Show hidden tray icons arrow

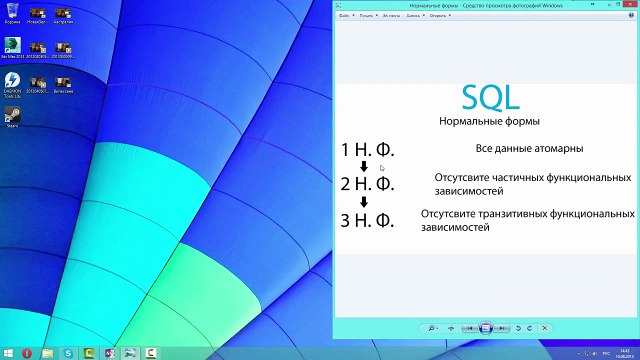(578, 353)
